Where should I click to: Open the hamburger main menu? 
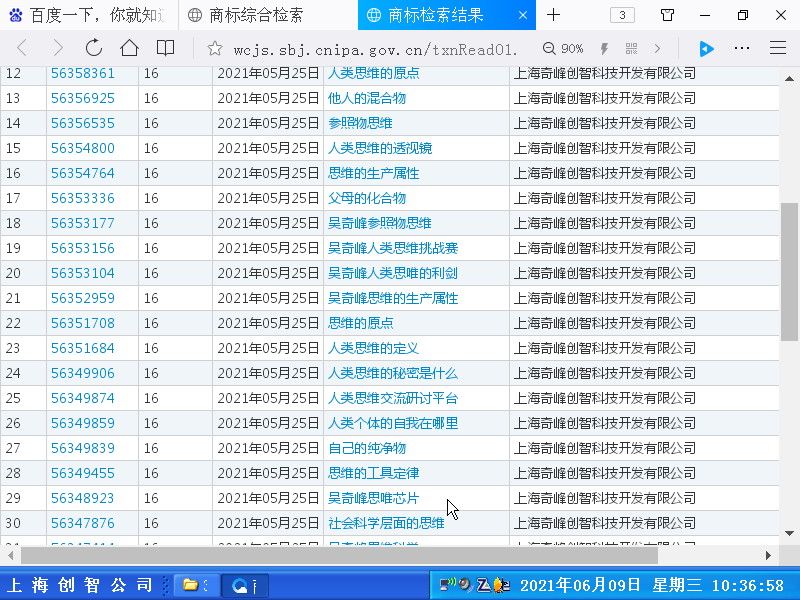777,48
